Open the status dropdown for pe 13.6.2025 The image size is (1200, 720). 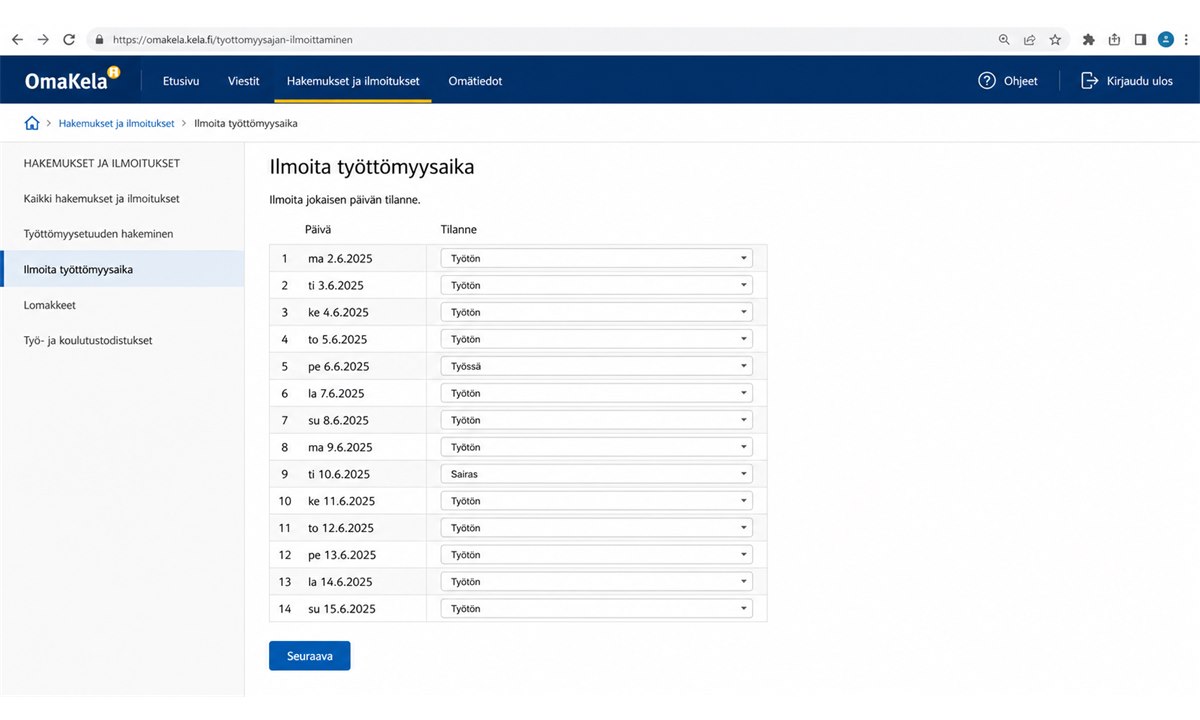click(597, 555)
